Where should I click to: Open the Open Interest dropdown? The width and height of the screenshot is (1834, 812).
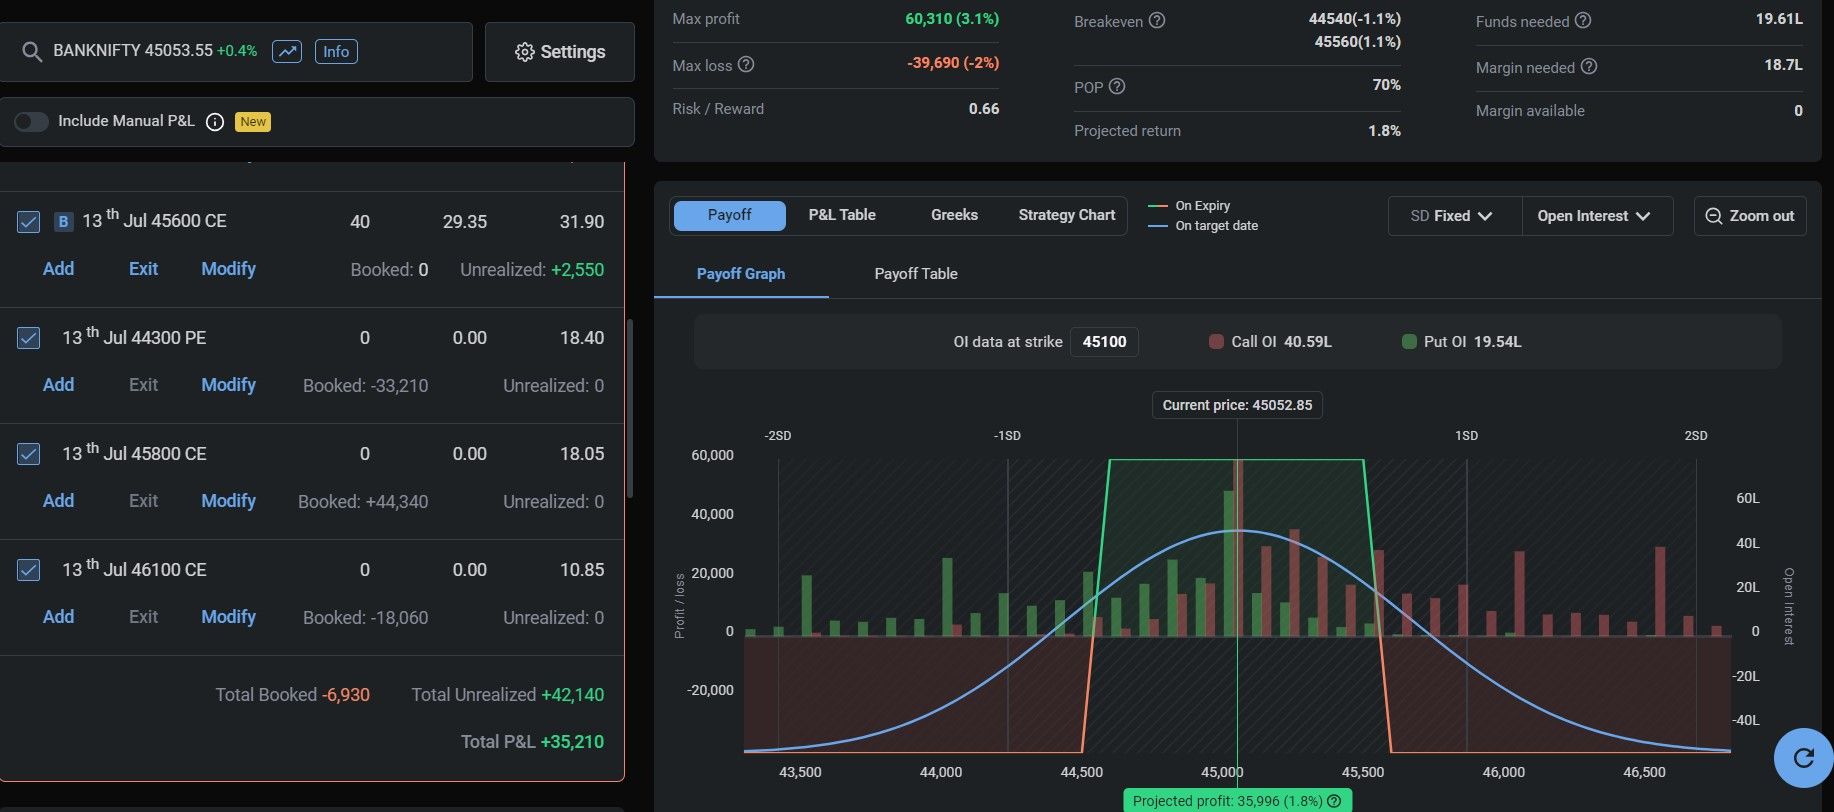[x=1597, y=216]
